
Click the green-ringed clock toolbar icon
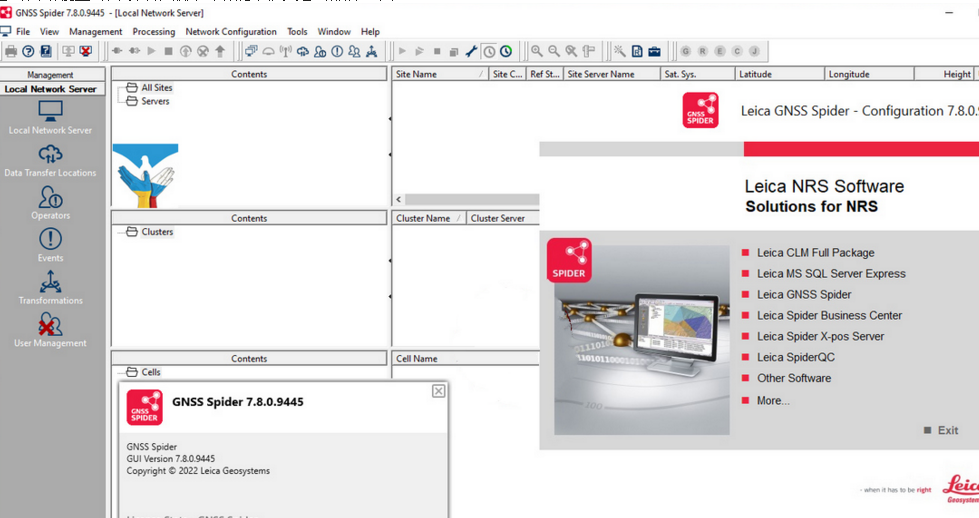506,51
